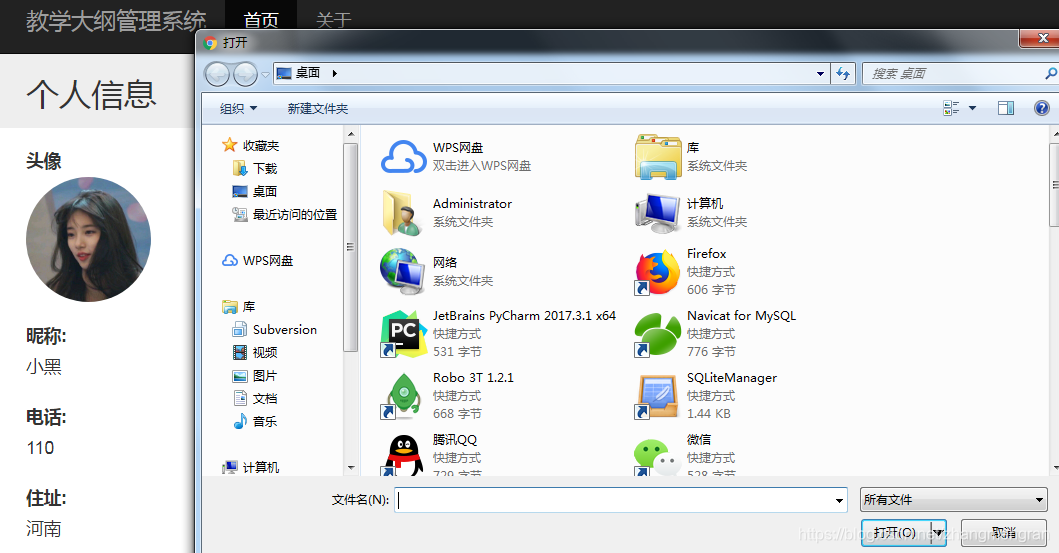The image size is (1059, 553).
Task: Click the forward navigation arrow
Action: [245, 74]
